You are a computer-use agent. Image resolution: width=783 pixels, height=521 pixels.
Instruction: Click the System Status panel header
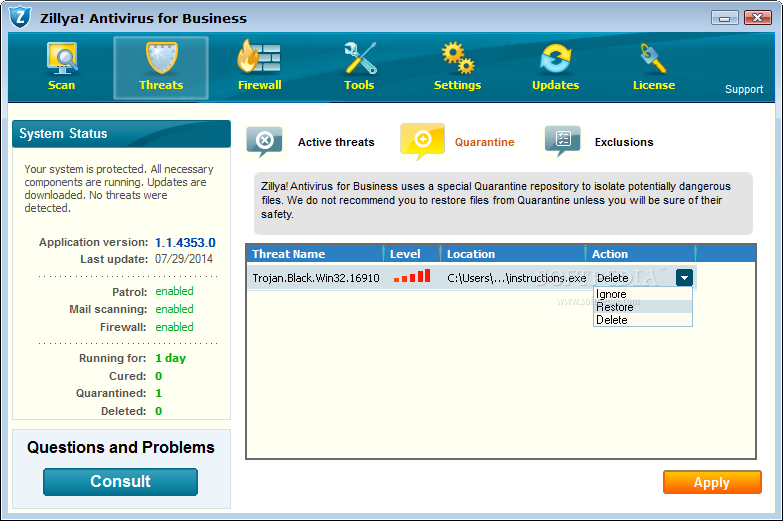tap(121, 133)
